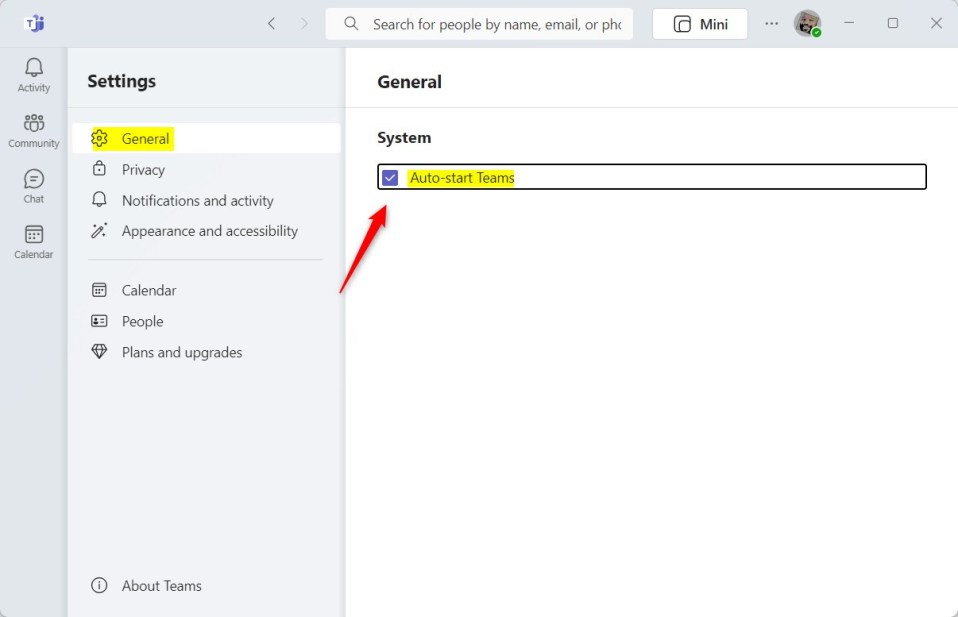Screen dimensions: 958x617
Task: Minimize the Teams window
Action: click(849, 23)
